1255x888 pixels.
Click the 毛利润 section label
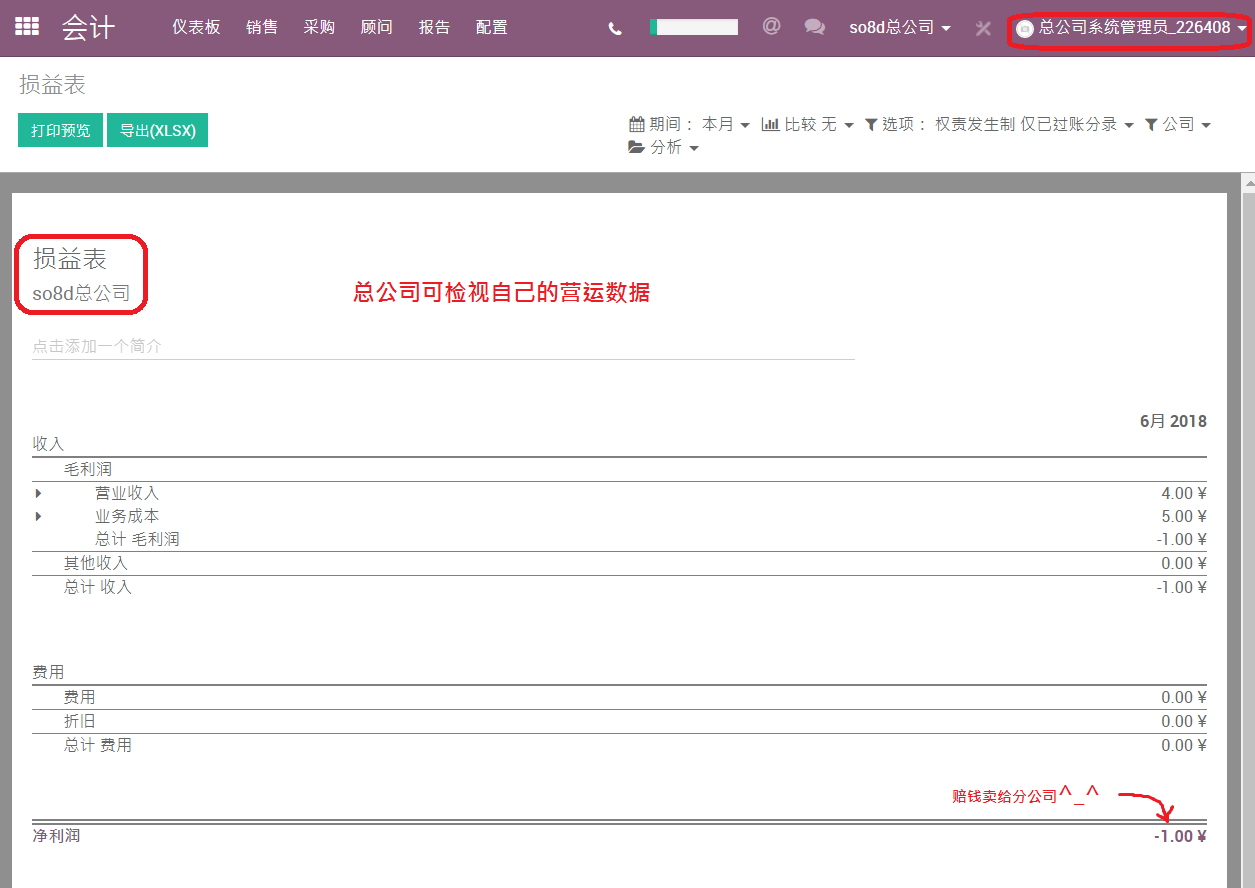click(x=88, y=468)
